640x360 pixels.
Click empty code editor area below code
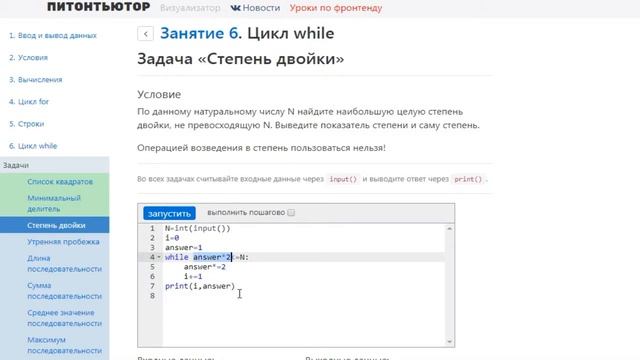304,322
